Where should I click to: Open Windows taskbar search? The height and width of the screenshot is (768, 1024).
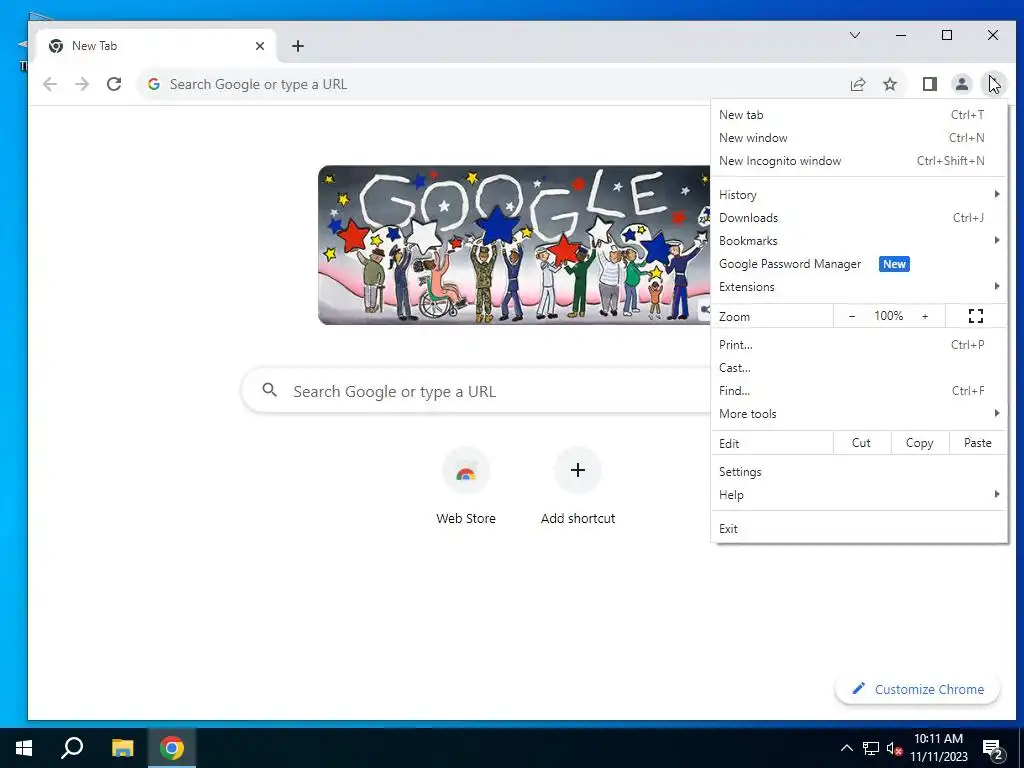(72, 748)
